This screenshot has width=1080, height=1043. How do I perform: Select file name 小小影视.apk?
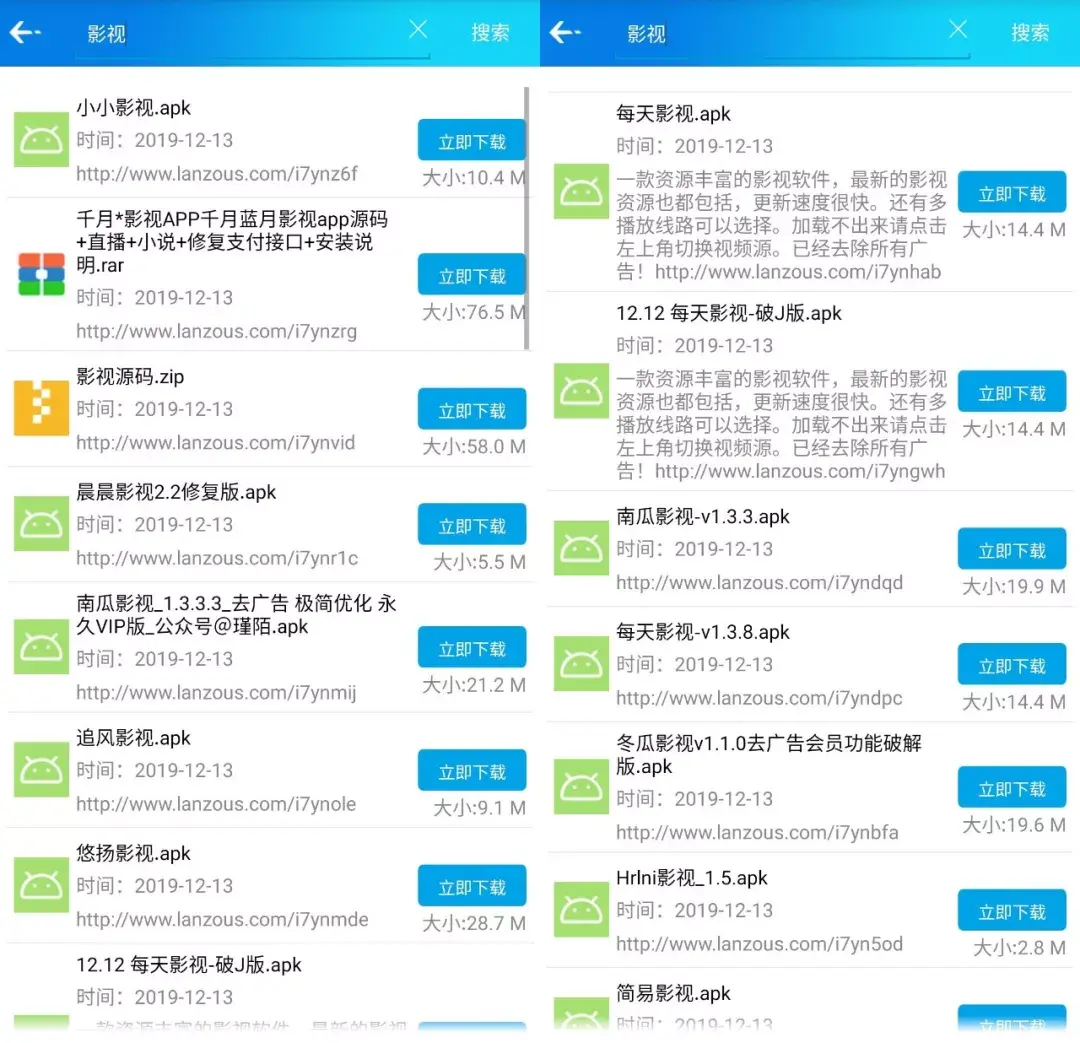point(134,107)
